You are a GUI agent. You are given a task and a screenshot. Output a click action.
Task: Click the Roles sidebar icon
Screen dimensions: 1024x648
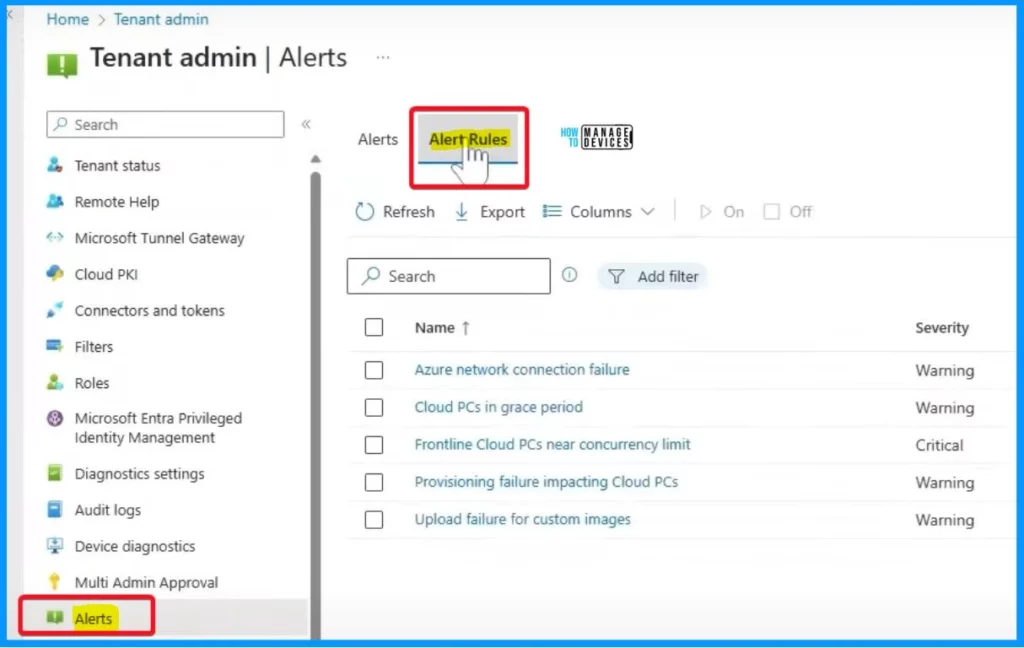55,382
